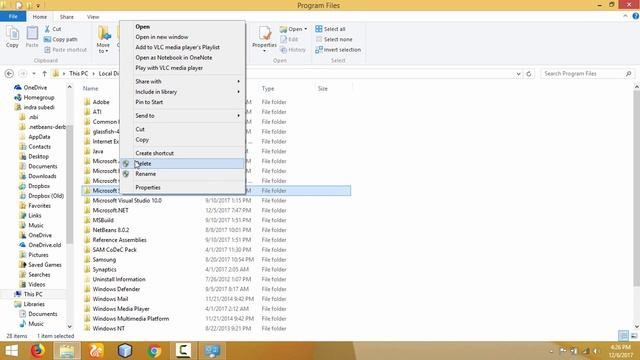The image size is (640, 360).
Task: Click the navigation pane scrollbar
Action: pyautogui.click(x=69, y=184)
